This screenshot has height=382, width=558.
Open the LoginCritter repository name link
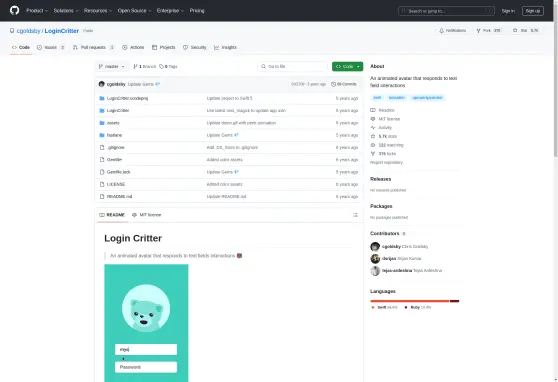coord(62,31)
